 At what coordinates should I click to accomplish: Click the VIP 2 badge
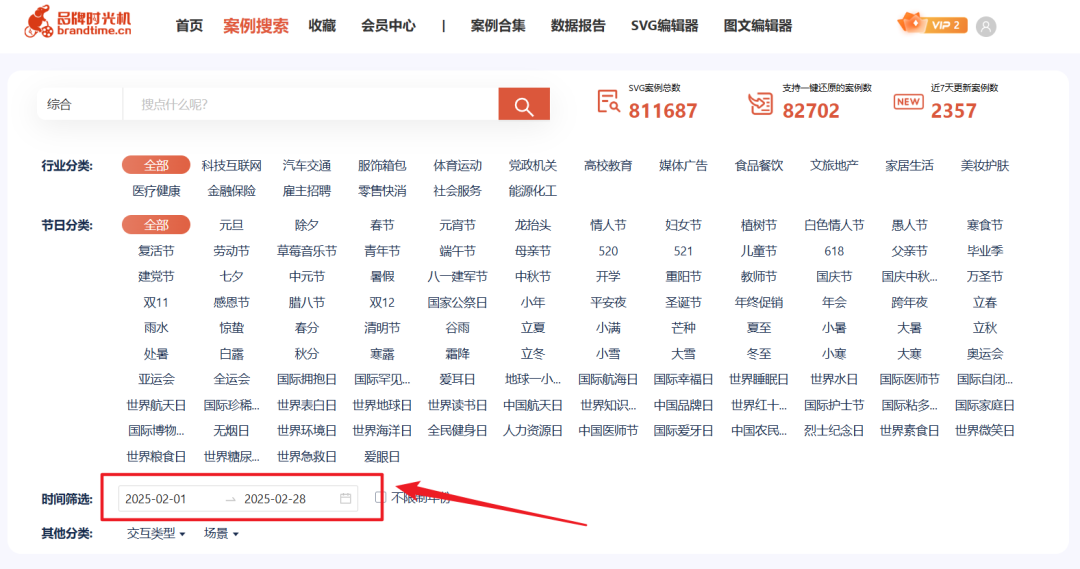click(x=933, y=24)
